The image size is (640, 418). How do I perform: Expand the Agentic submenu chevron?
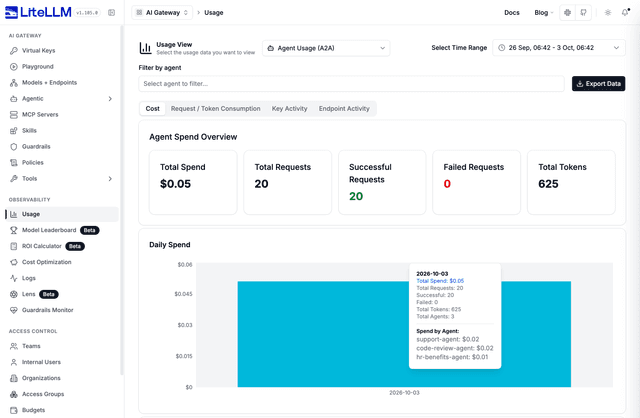[x=110, y=99]
